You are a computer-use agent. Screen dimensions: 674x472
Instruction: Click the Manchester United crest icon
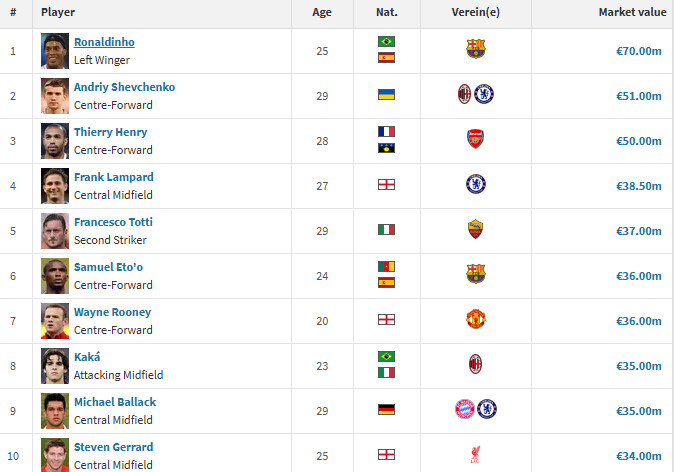pos(475,319)
